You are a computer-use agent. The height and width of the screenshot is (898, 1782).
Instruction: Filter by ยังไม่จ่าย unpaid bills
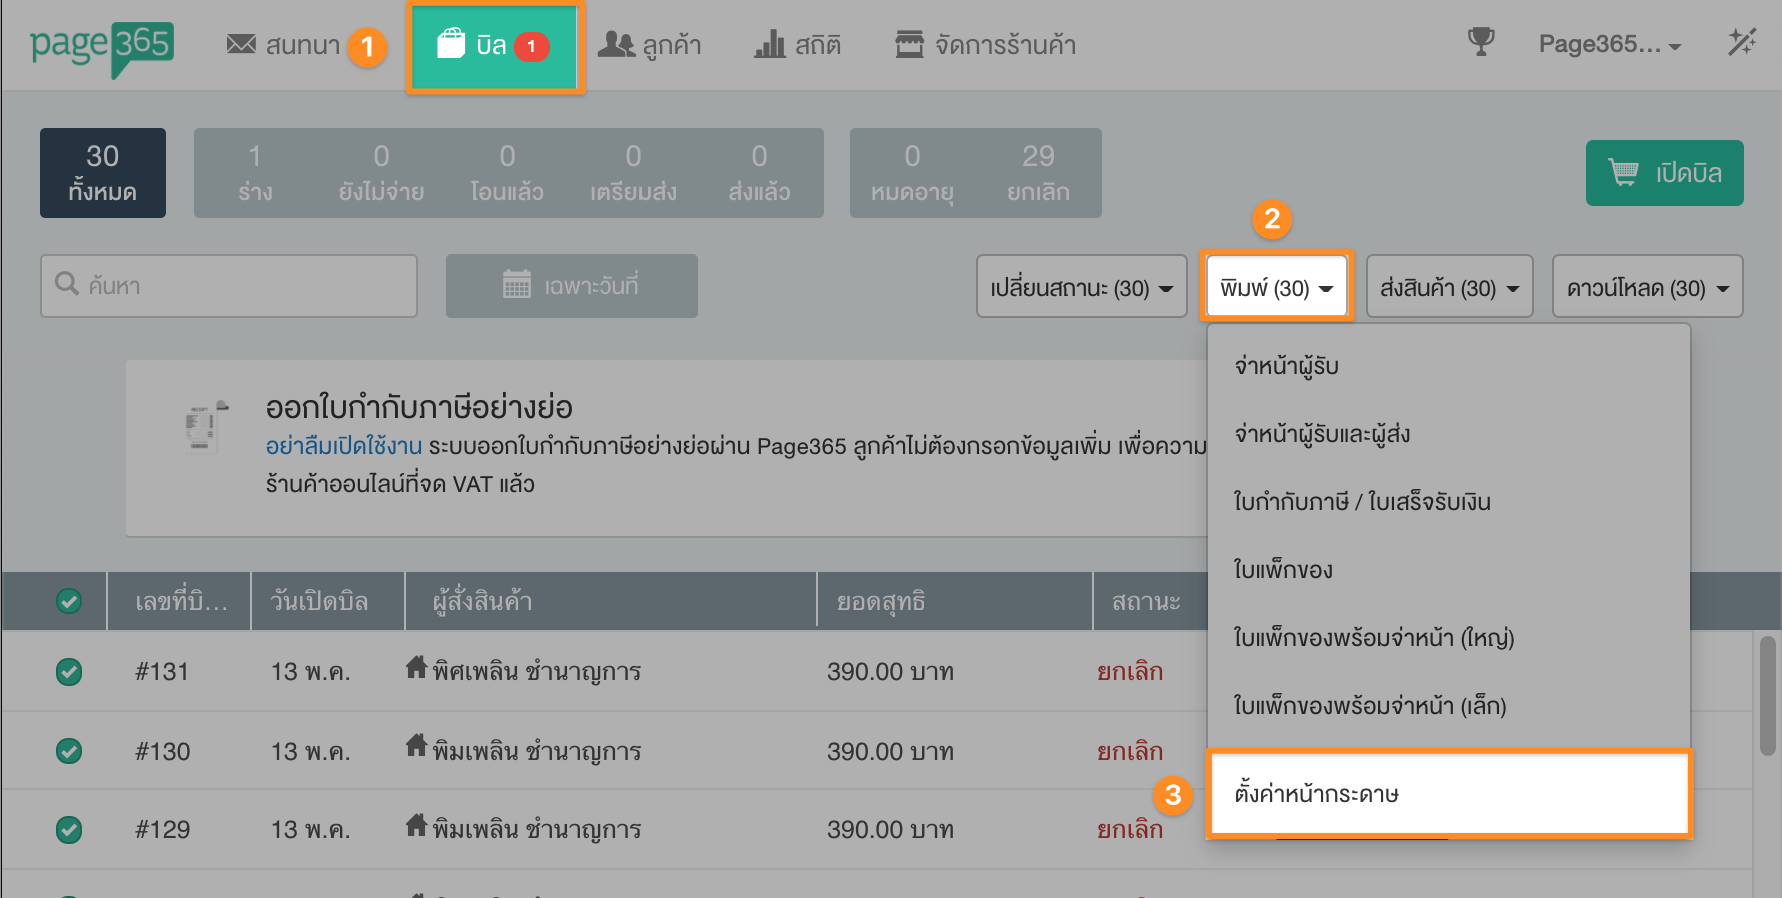(x=381, y=173)
